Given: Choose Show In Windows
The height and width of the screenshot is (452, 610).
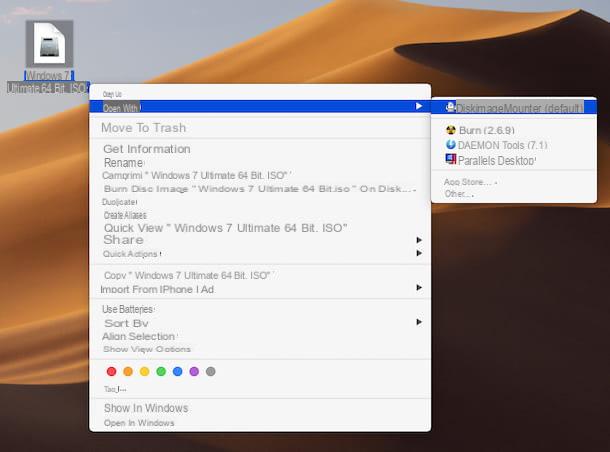Looking at the screenshot, I should tap(146, 408).
